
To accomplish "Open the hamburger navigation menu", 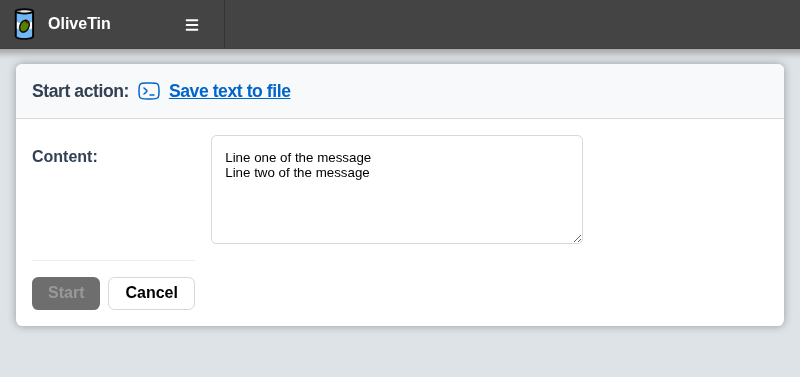I will click(192, 24).
